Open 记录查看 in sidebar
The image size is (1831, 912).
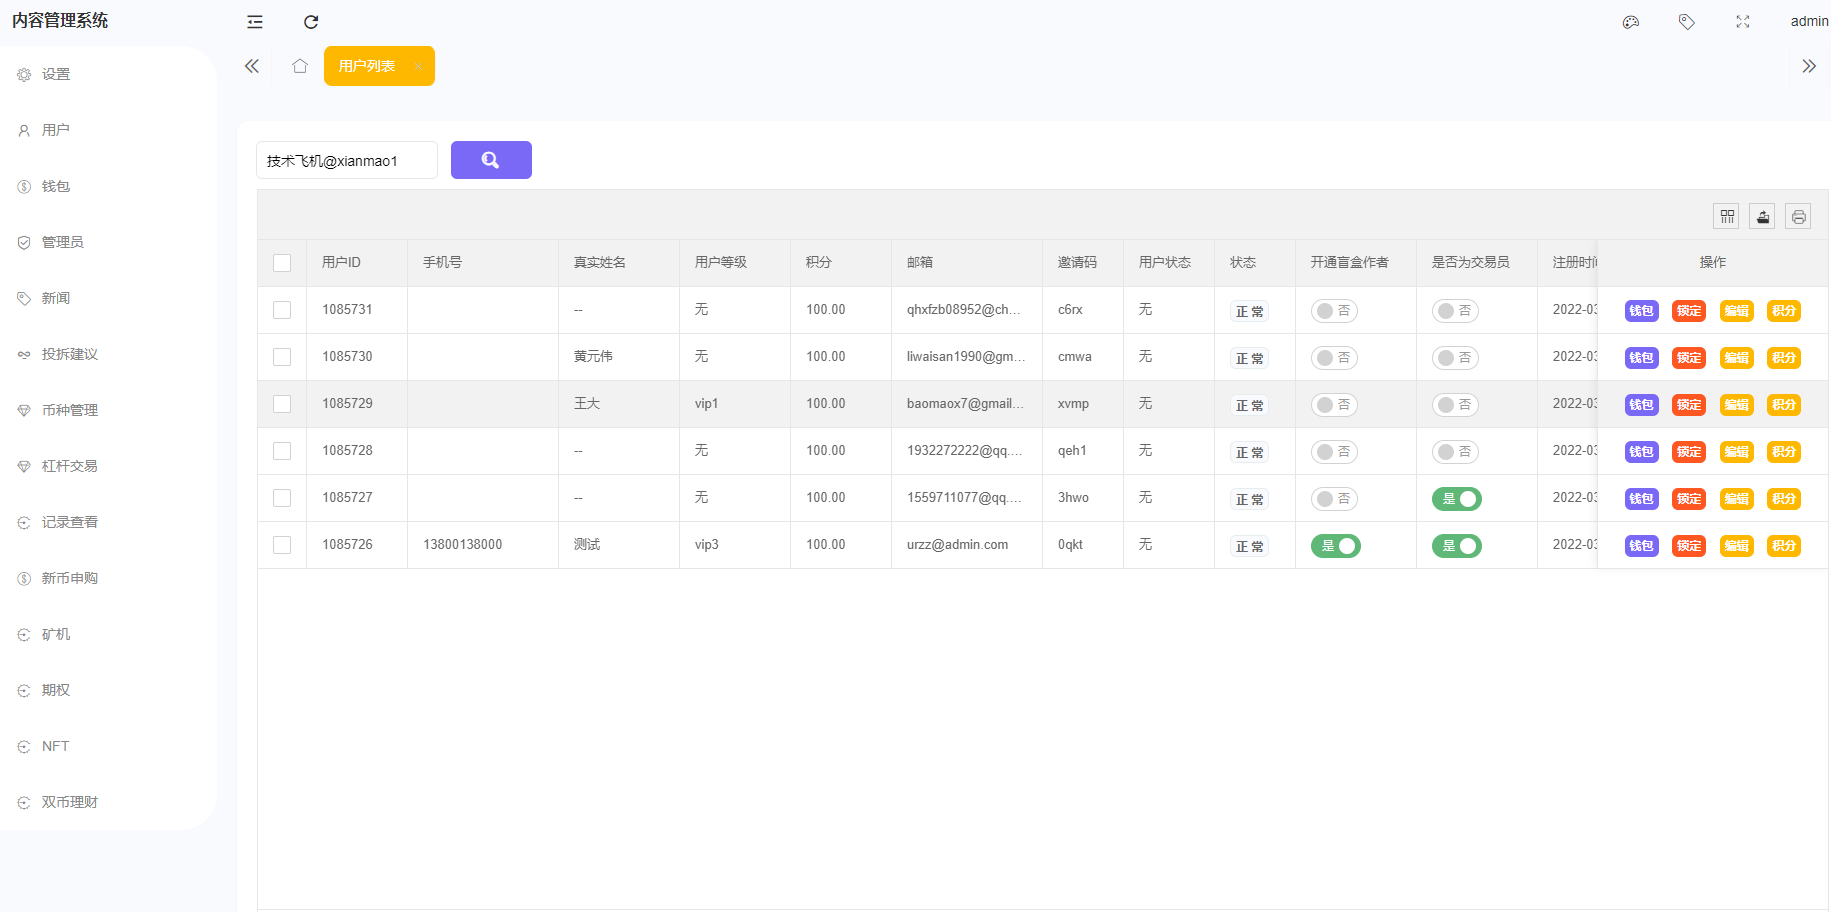click(x=70, y=522)
